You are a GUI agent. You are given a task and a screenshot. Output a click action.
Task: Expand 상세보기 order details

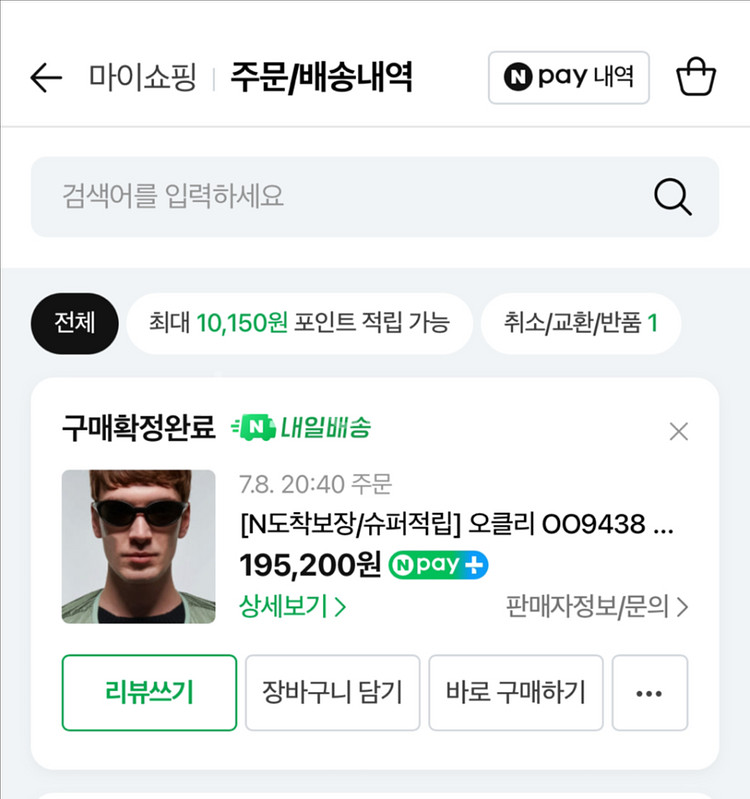293,606
